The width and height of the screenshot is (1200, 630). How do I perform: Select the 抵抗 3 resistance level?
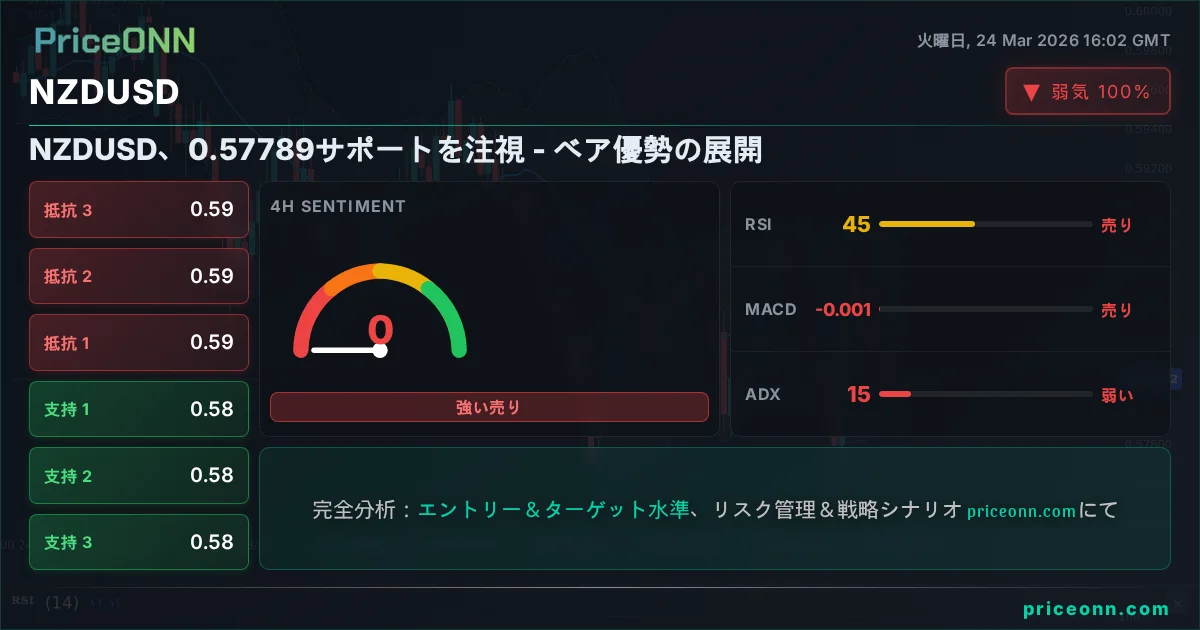tap(139, 209)
